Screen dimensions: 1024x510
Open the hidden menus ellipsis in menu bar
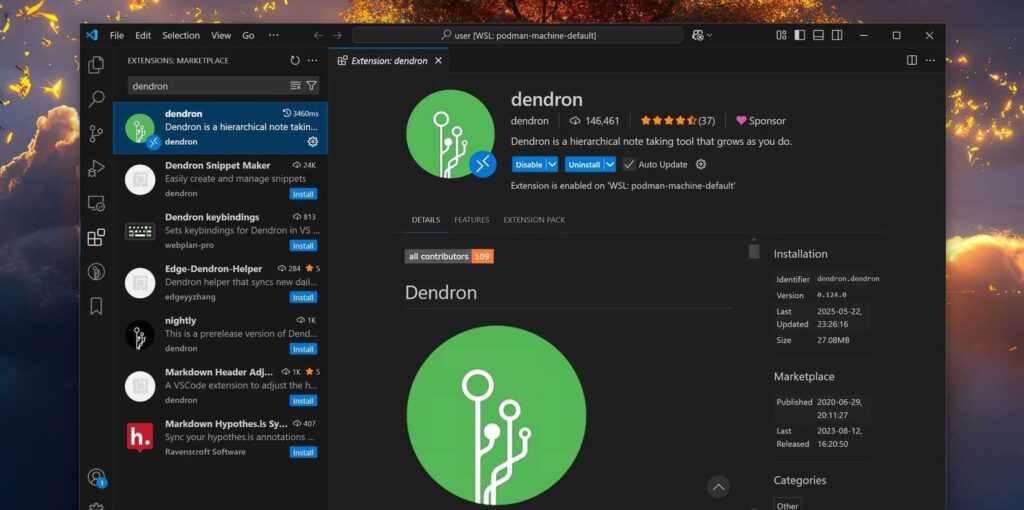coord(274,35)
